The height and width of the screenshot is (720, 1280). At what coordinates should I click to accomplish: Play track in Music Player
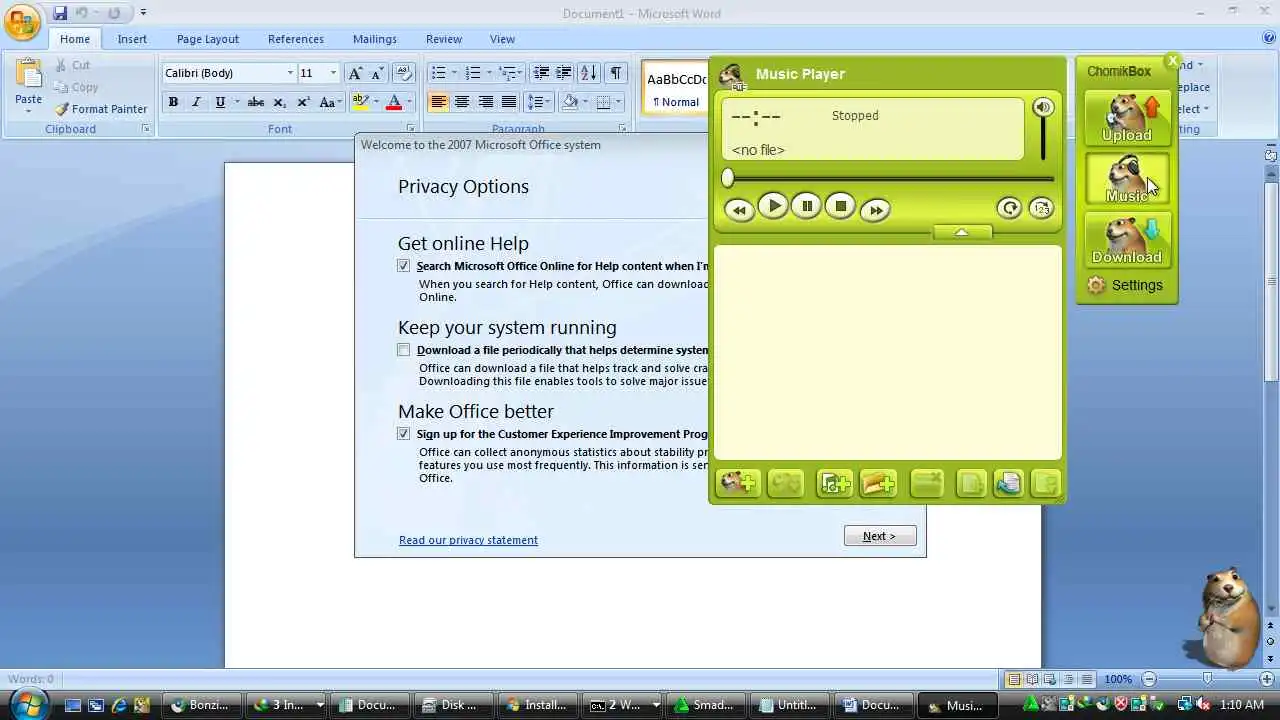(773, 206)
